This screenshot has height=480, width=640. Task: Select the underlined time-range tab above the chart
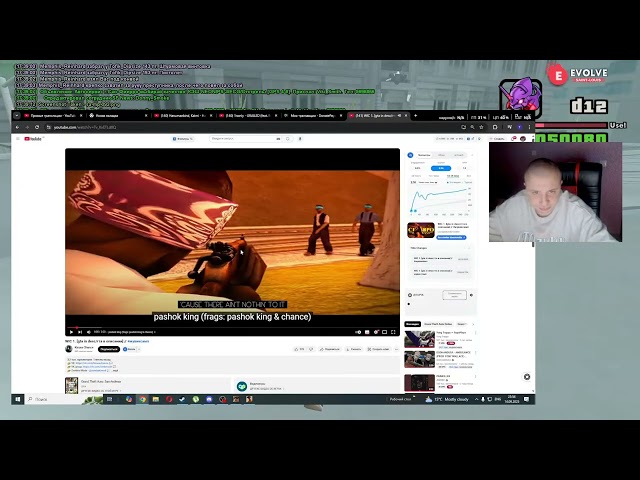[x=453, y=176]
